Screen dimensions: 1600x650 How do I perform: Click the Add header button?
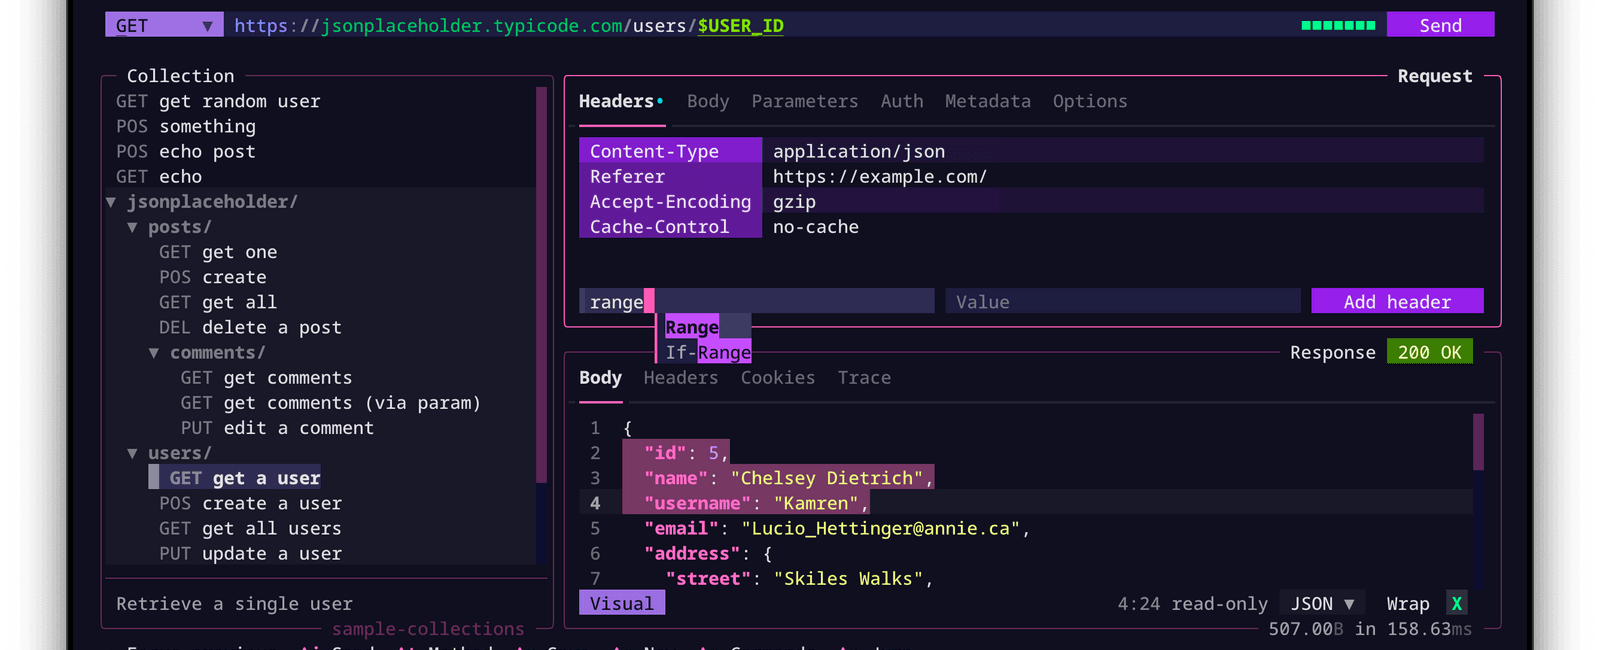tap(1396, 301)
